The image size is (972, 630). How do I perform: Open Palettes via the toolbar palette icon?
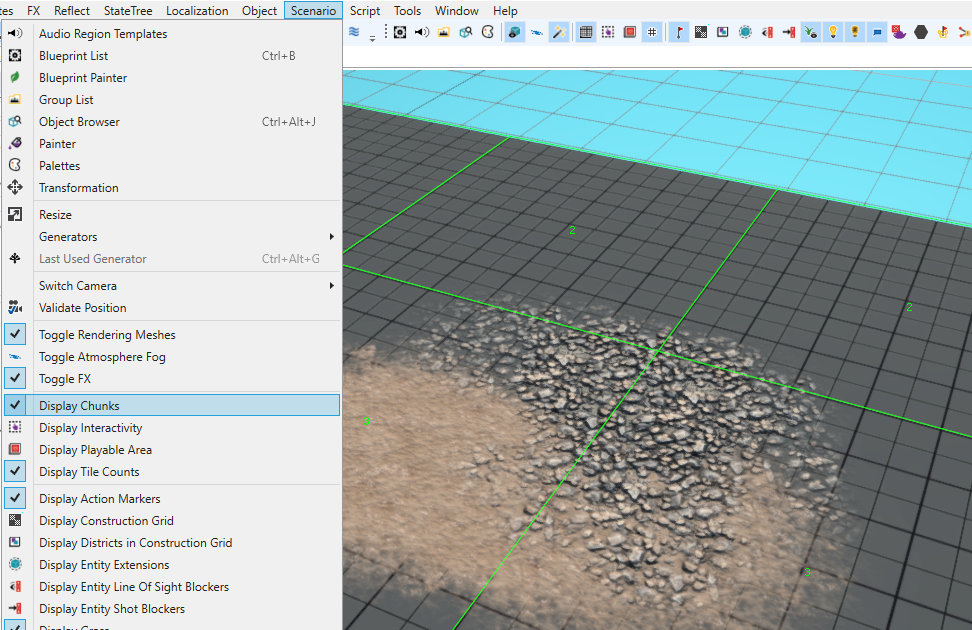coord(488,32)
